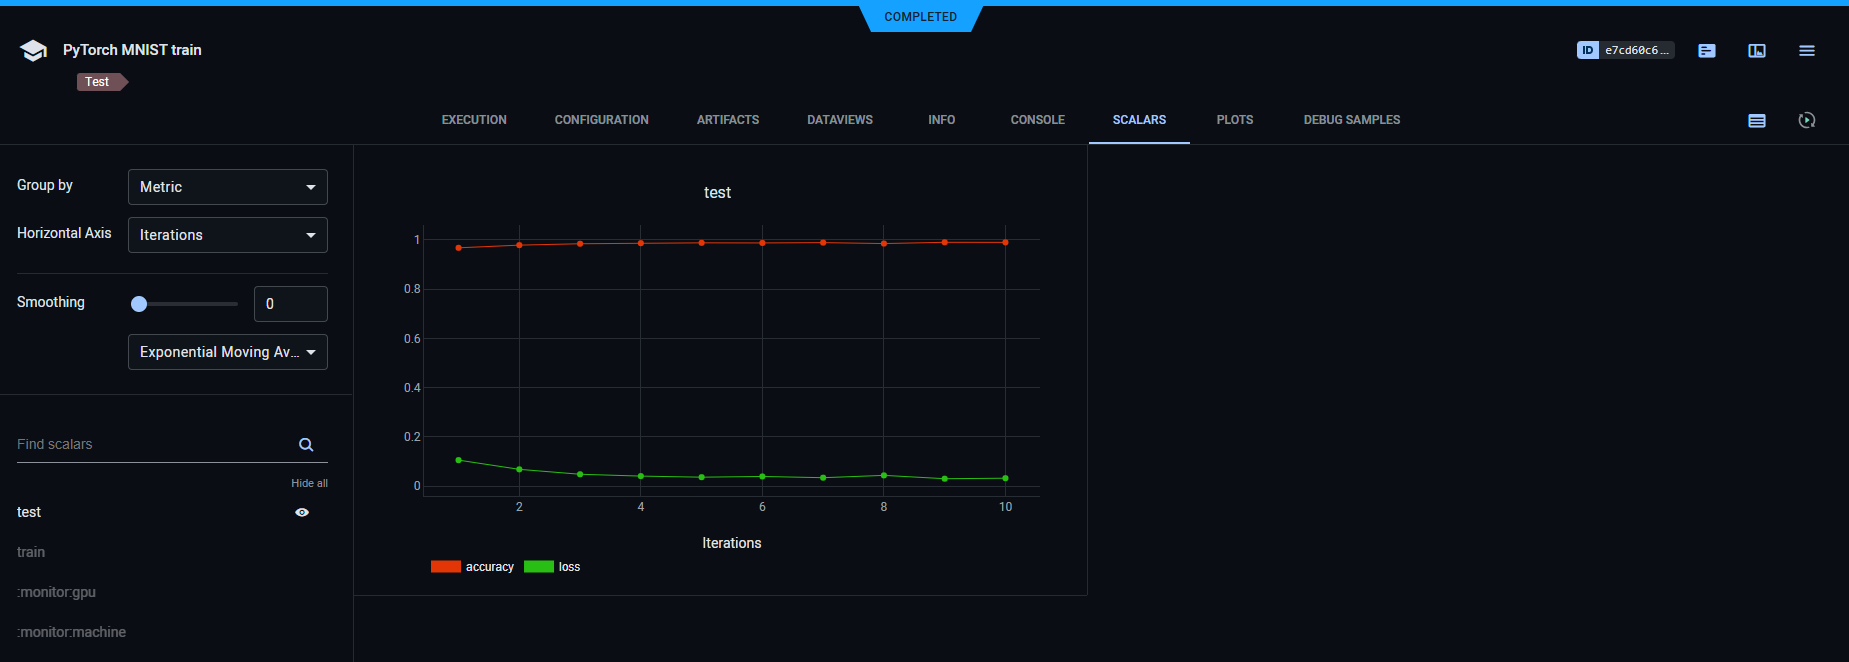Click the experiment graduation cap icon
Viewport: 1849px width, 662px height.
(33, 51)
